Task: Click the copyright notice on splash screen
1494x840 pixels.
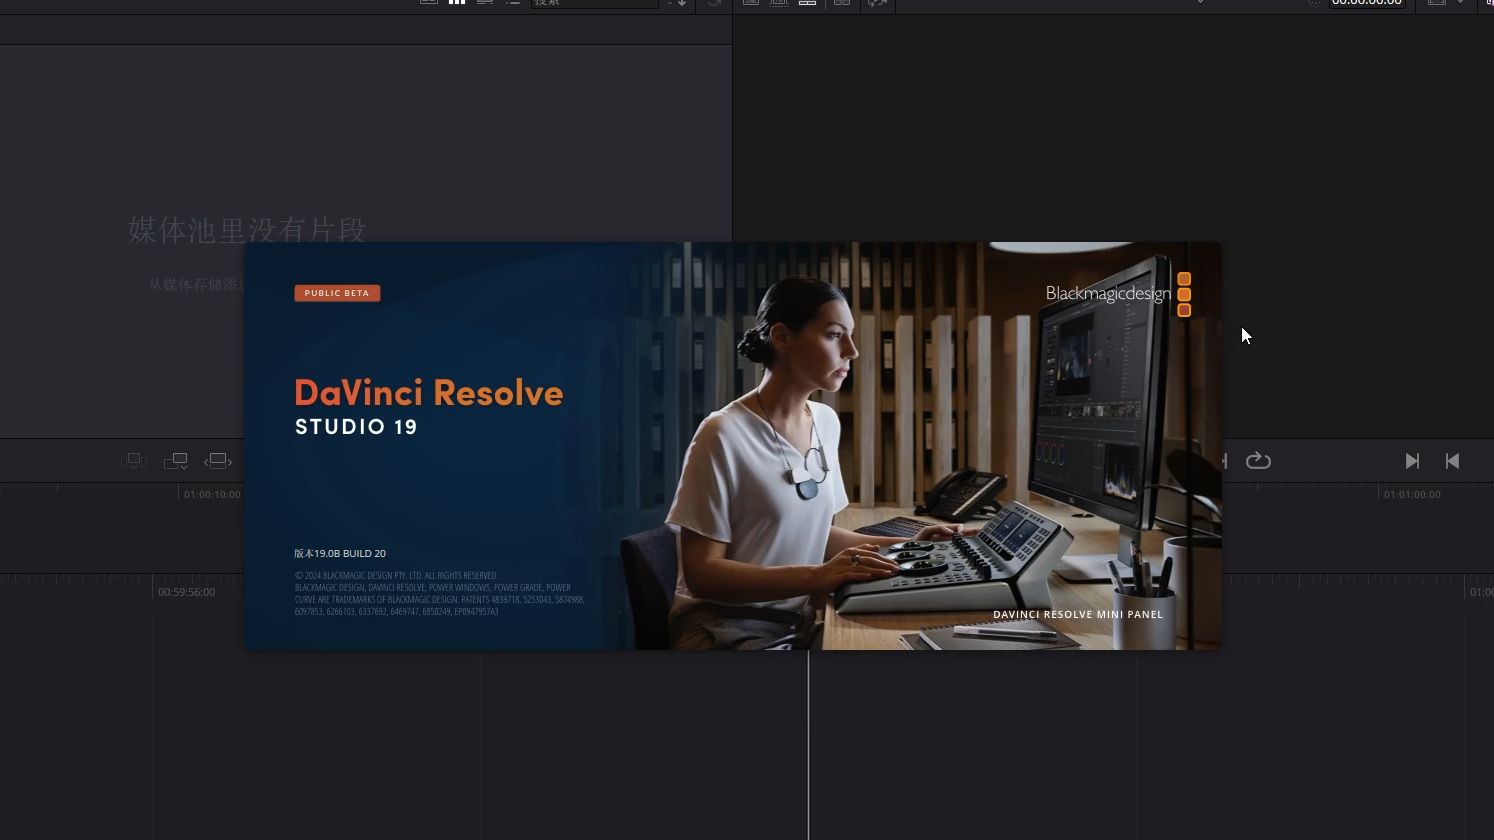Action: [x=440, y=593]
